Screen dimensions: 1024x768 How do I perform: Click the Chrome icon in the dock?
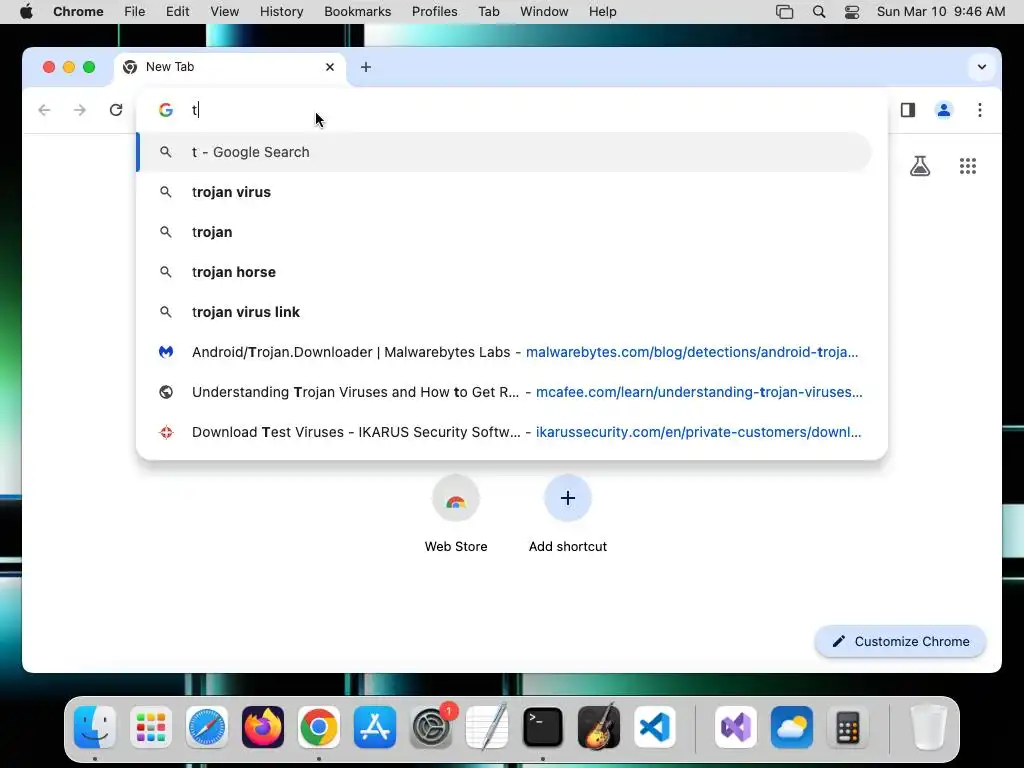[319, 727]
